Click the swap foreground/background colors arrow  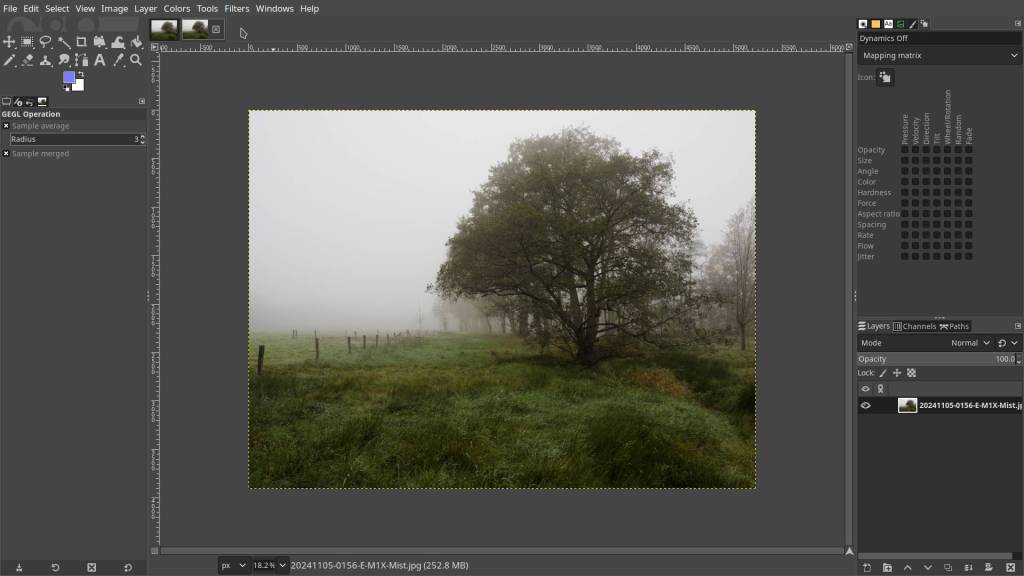point(80,74)
